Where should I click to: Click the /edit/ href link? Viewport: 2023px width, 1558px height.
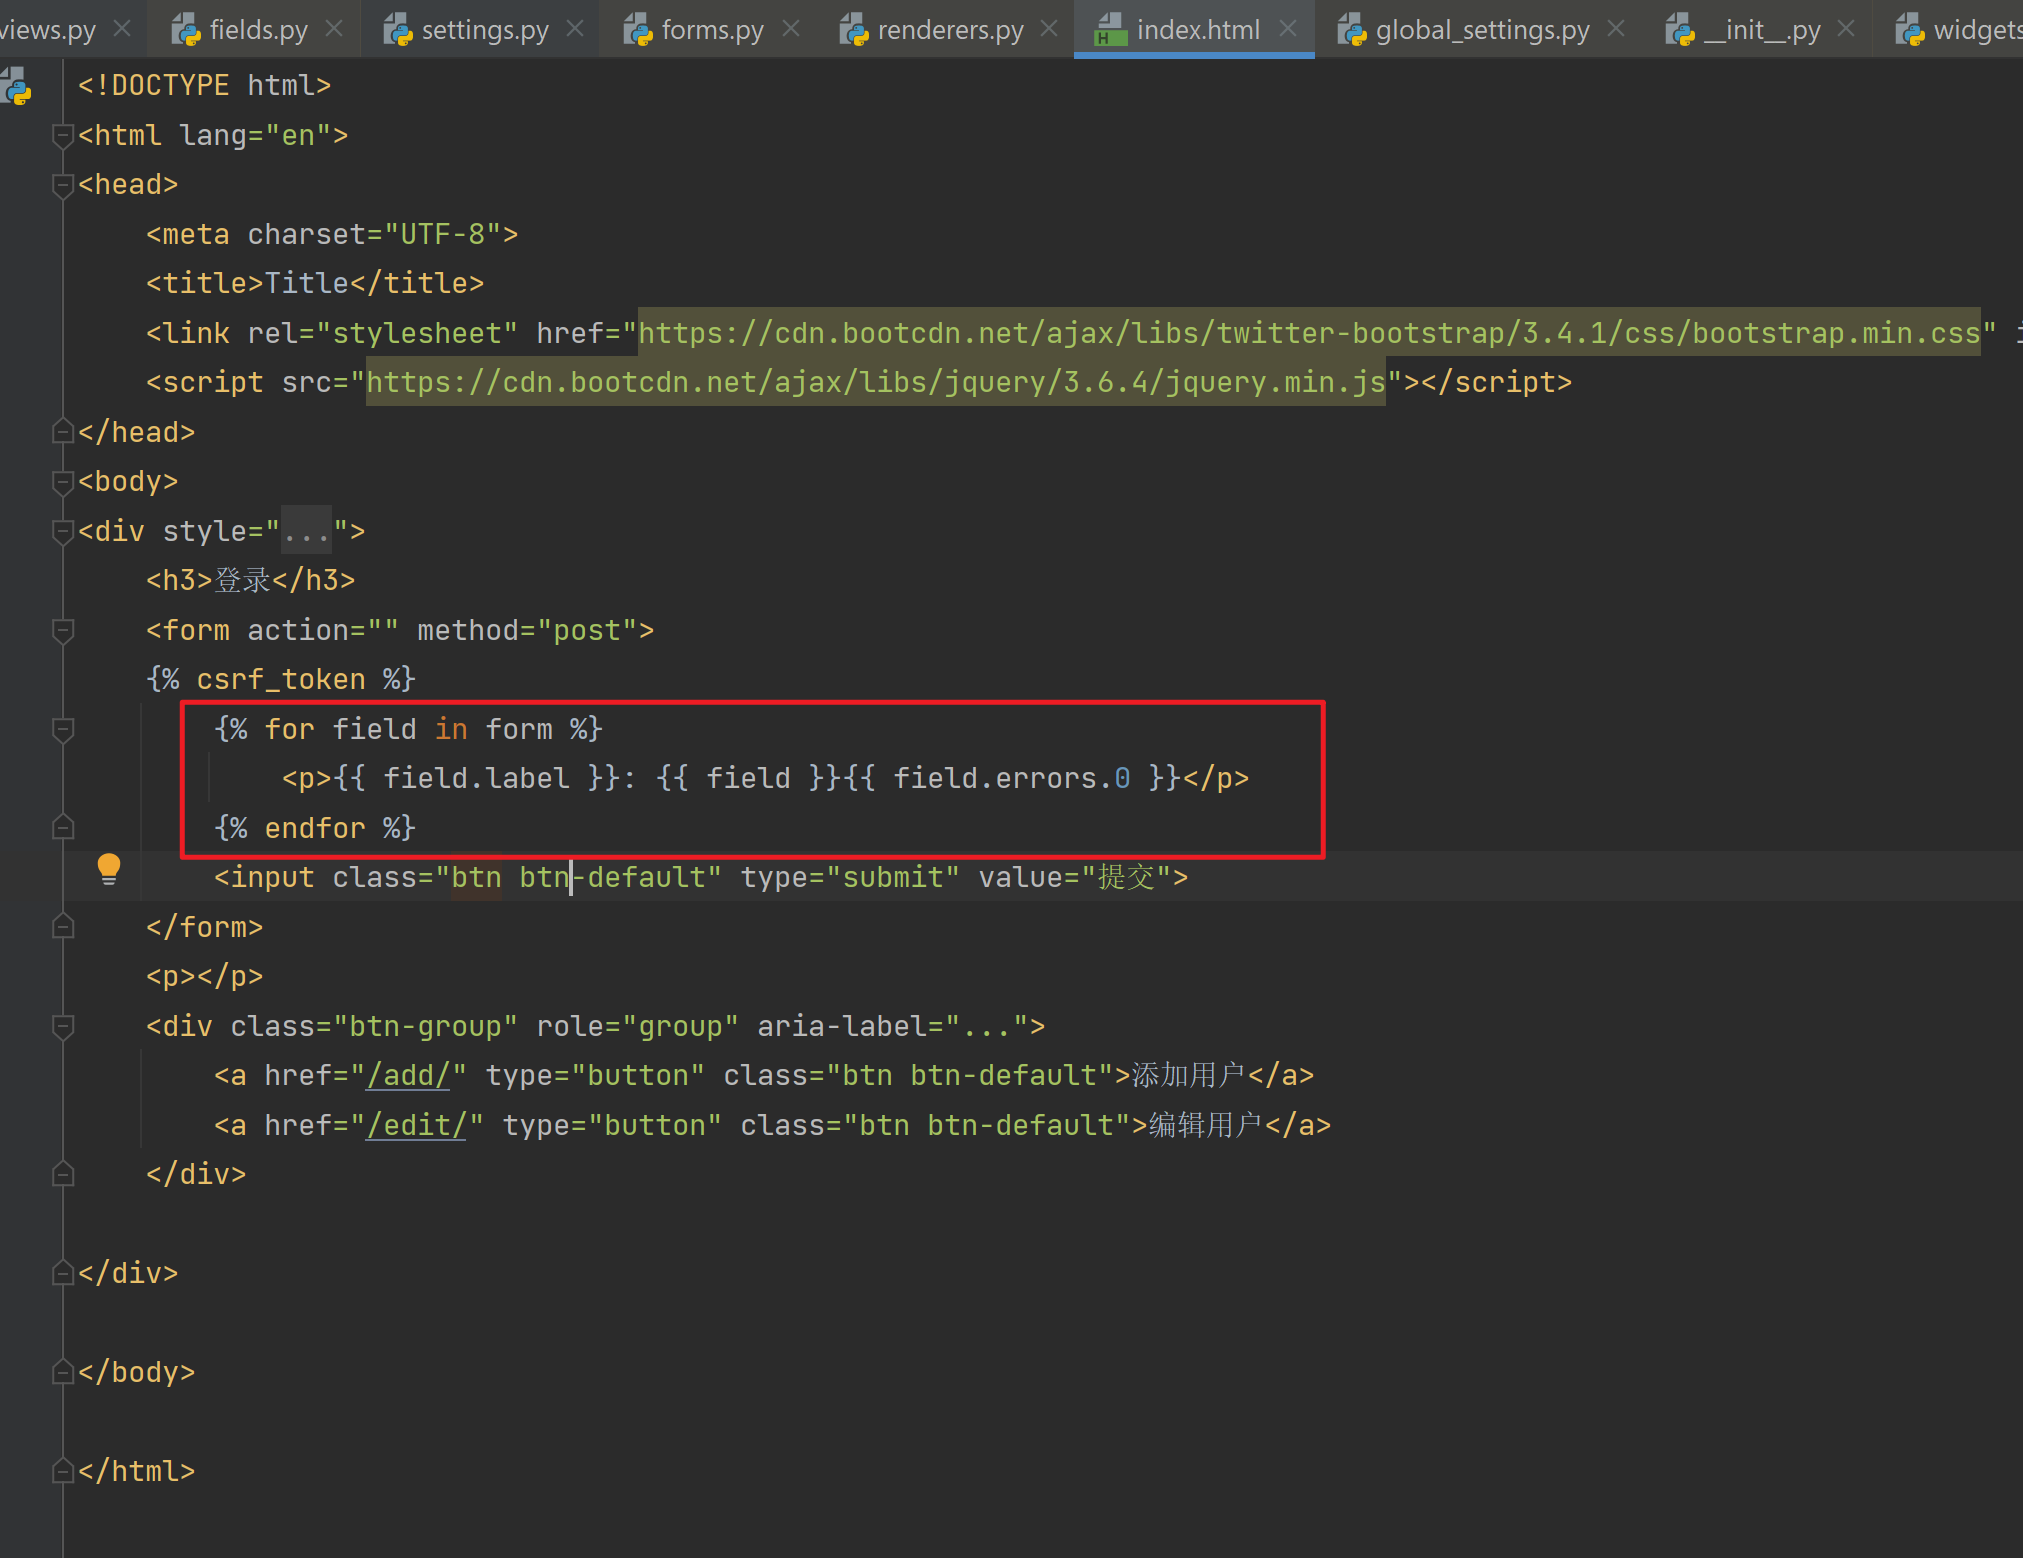coord(415,1126)
